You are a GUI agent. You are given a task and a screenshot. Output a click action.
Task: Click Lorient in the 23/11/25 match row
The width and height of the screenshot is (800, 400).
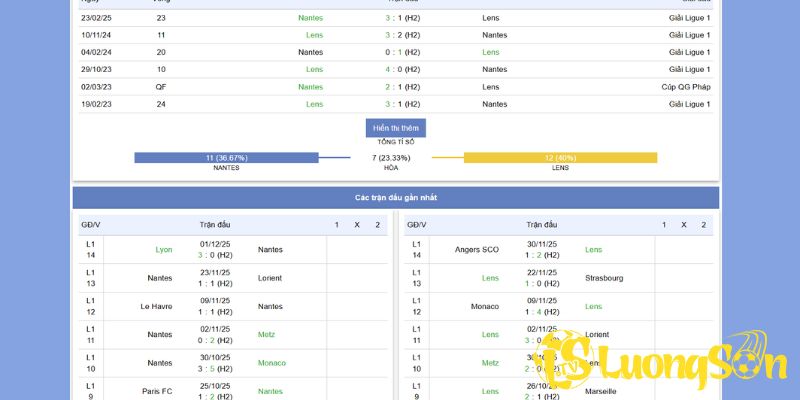click(x=270, y=278)
